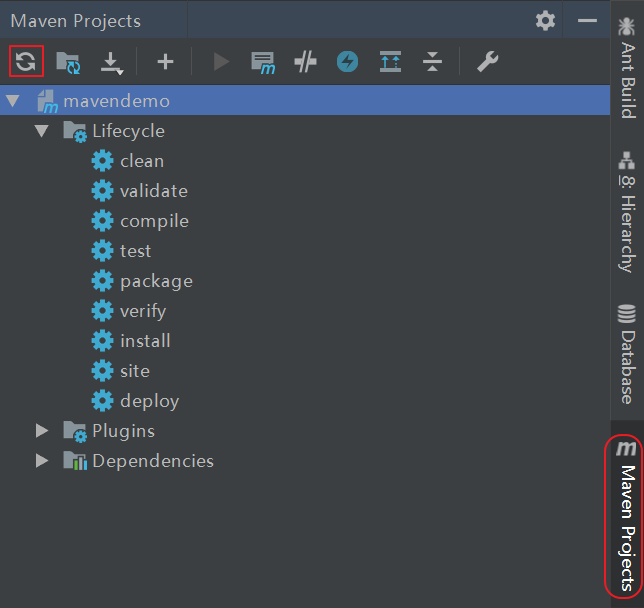Click the Lifecycle folder icon
644x608 pixels.
75,132
